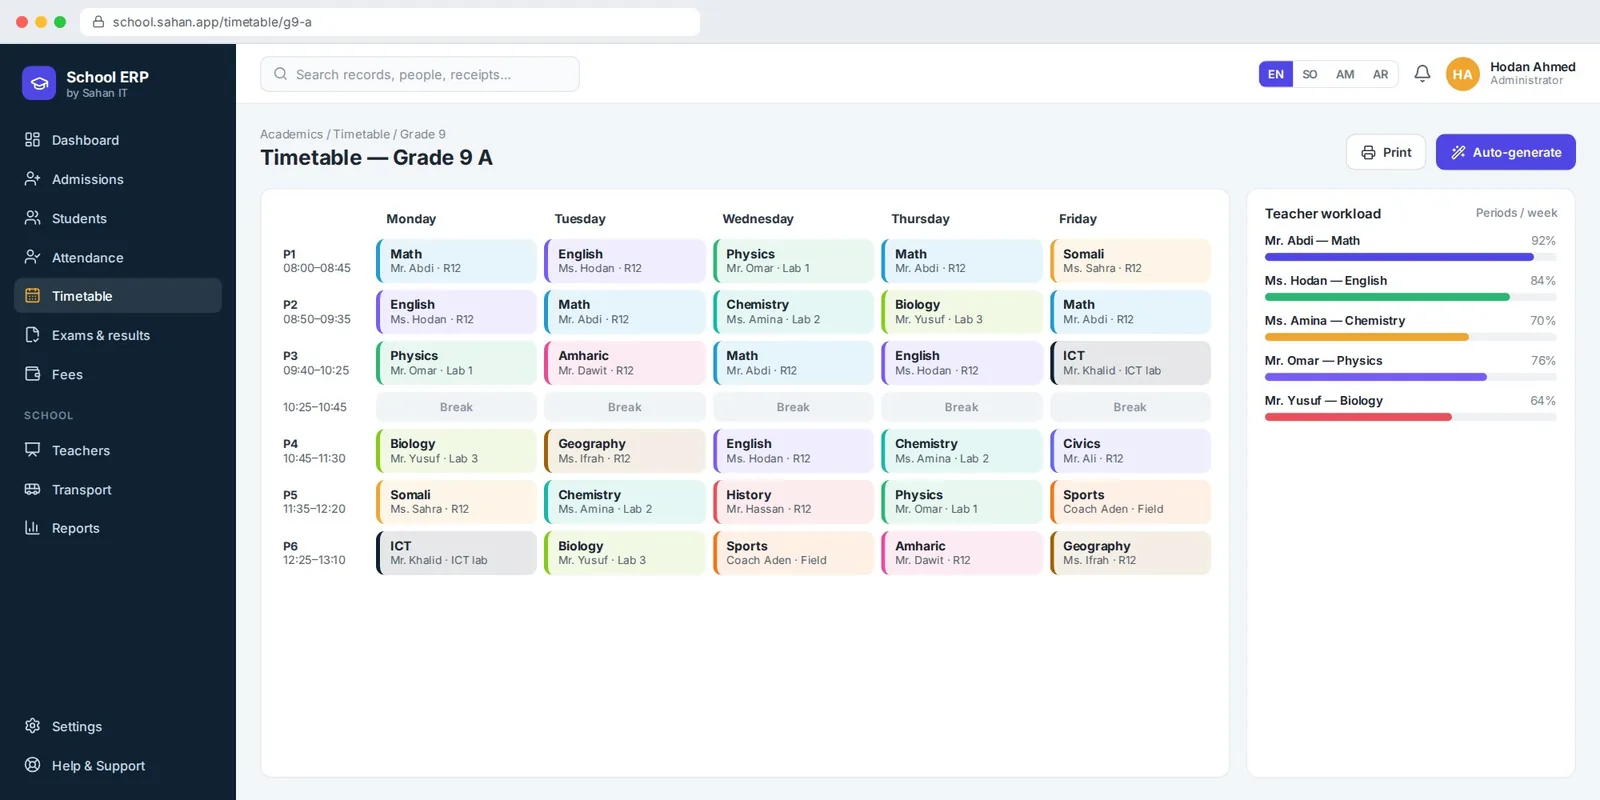Image resolution: width=1600 pixels, height=800 pixels.
Task: Open Thursday P2 Biology lesson card
Action: 961,311
